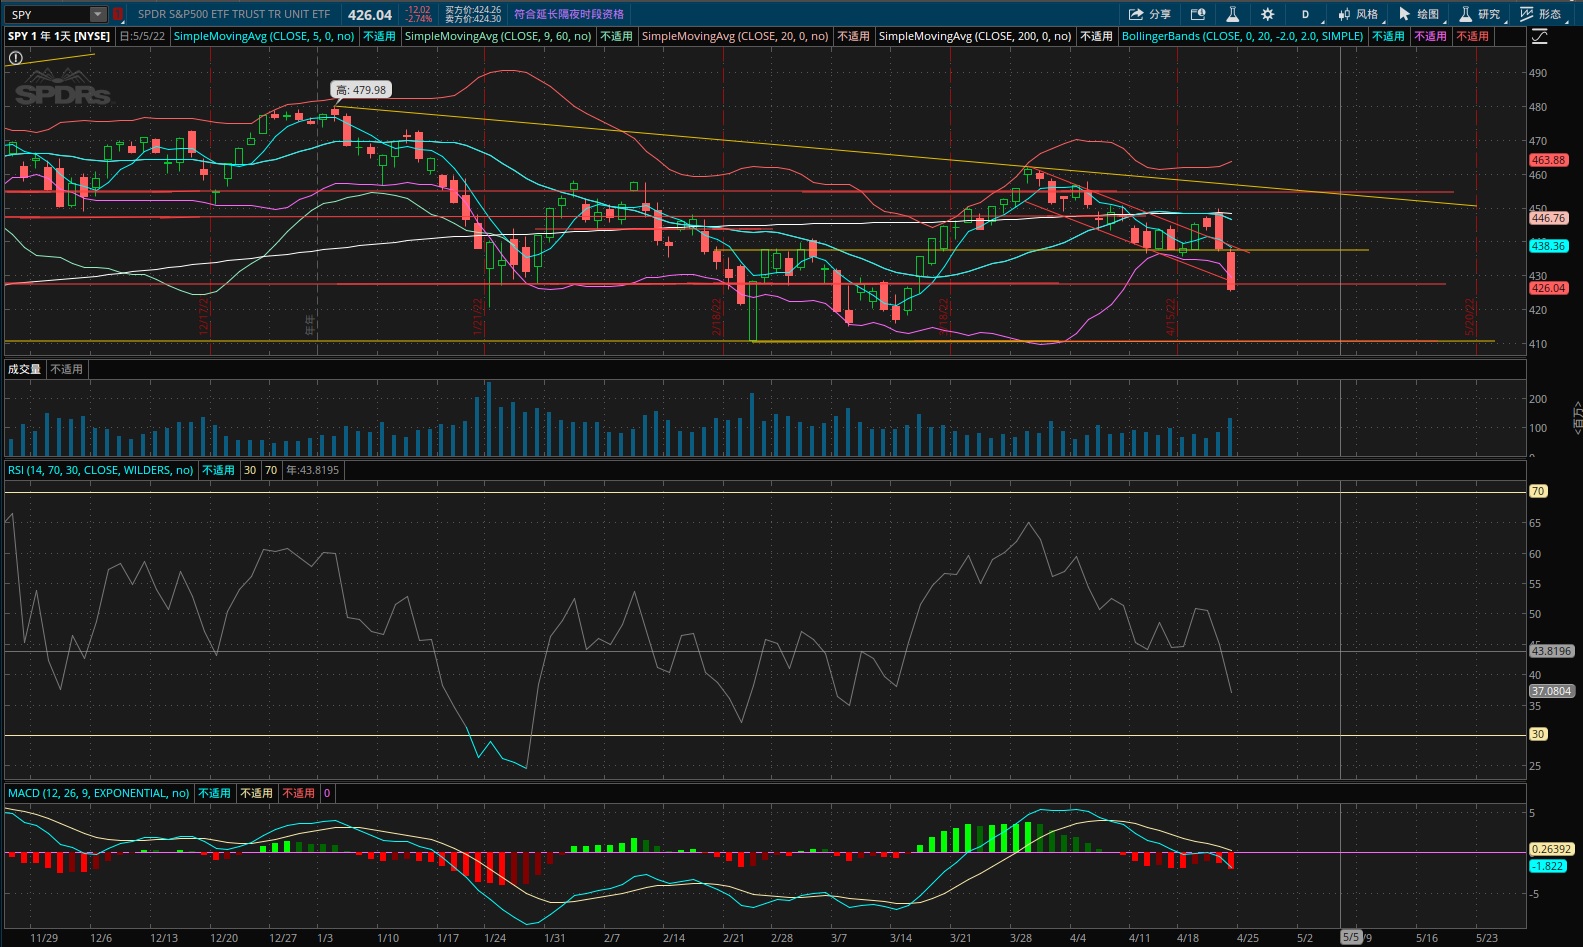Click the RSI 70 overbought level marker
Screen dimensions: 1583x947
click(x=1538, y=491)
